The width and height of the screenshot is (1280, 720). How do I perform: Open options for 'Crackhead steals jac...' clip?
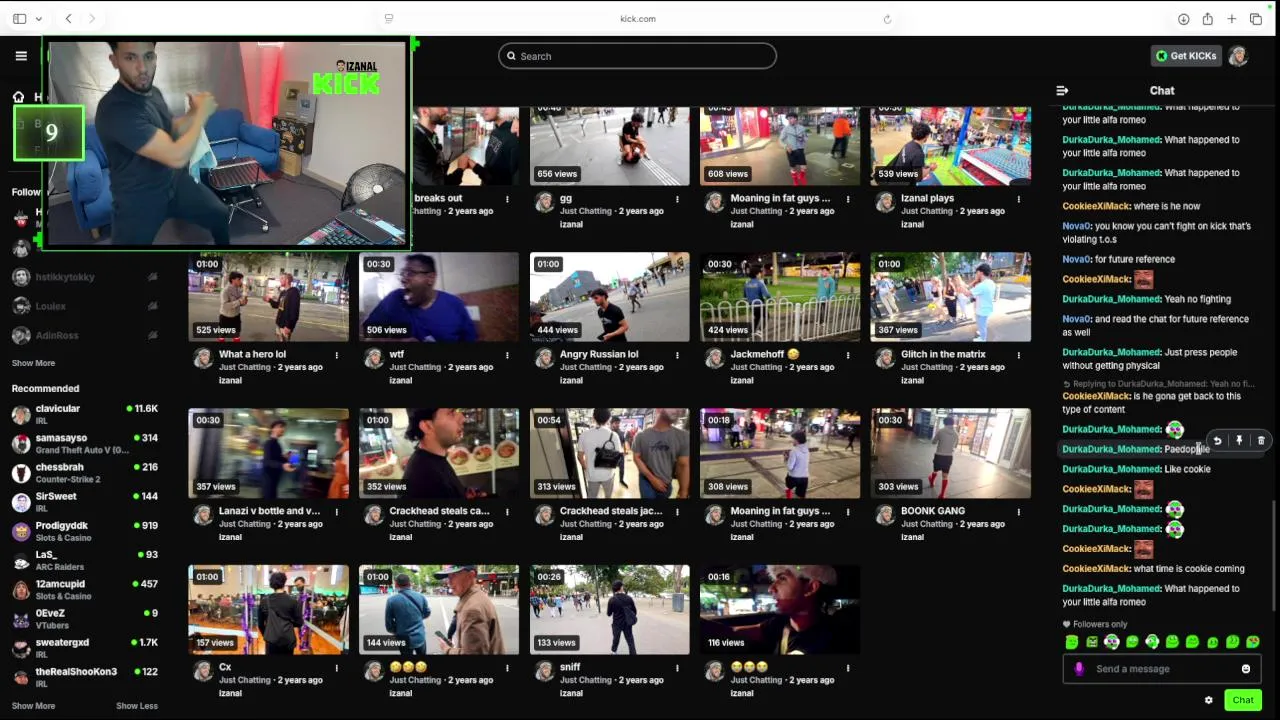(677, 511)
